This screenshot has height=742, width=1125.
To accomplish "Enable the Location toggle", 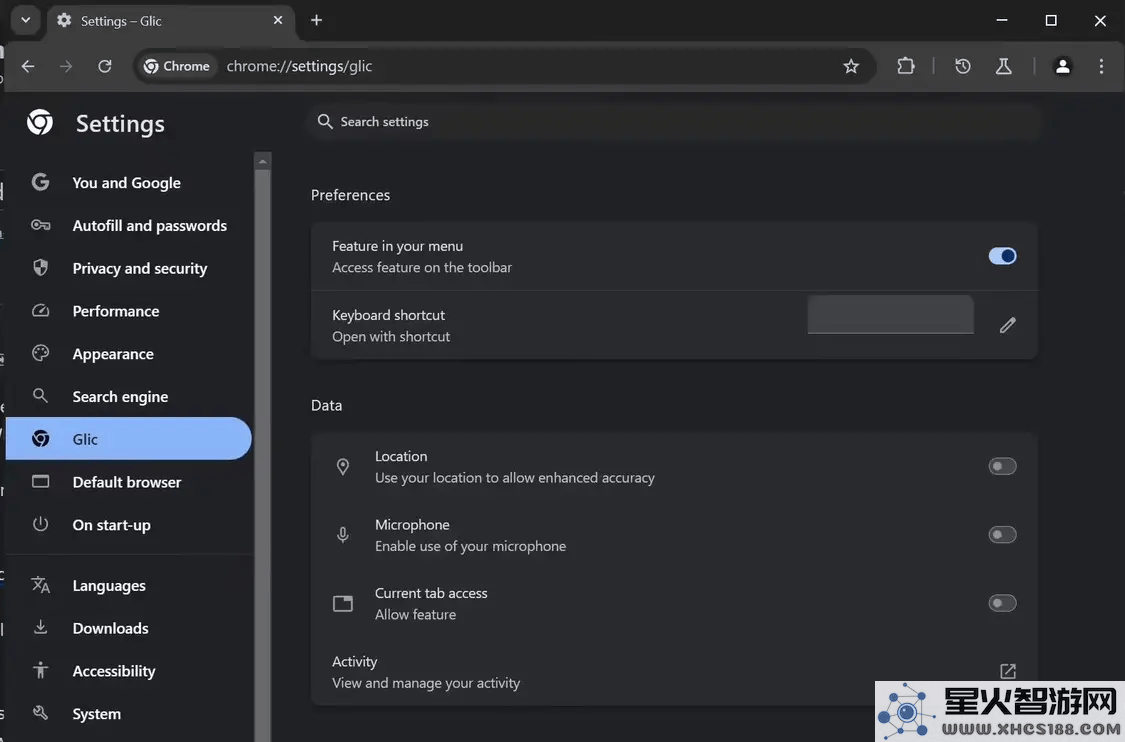I will coord(1002,466).
